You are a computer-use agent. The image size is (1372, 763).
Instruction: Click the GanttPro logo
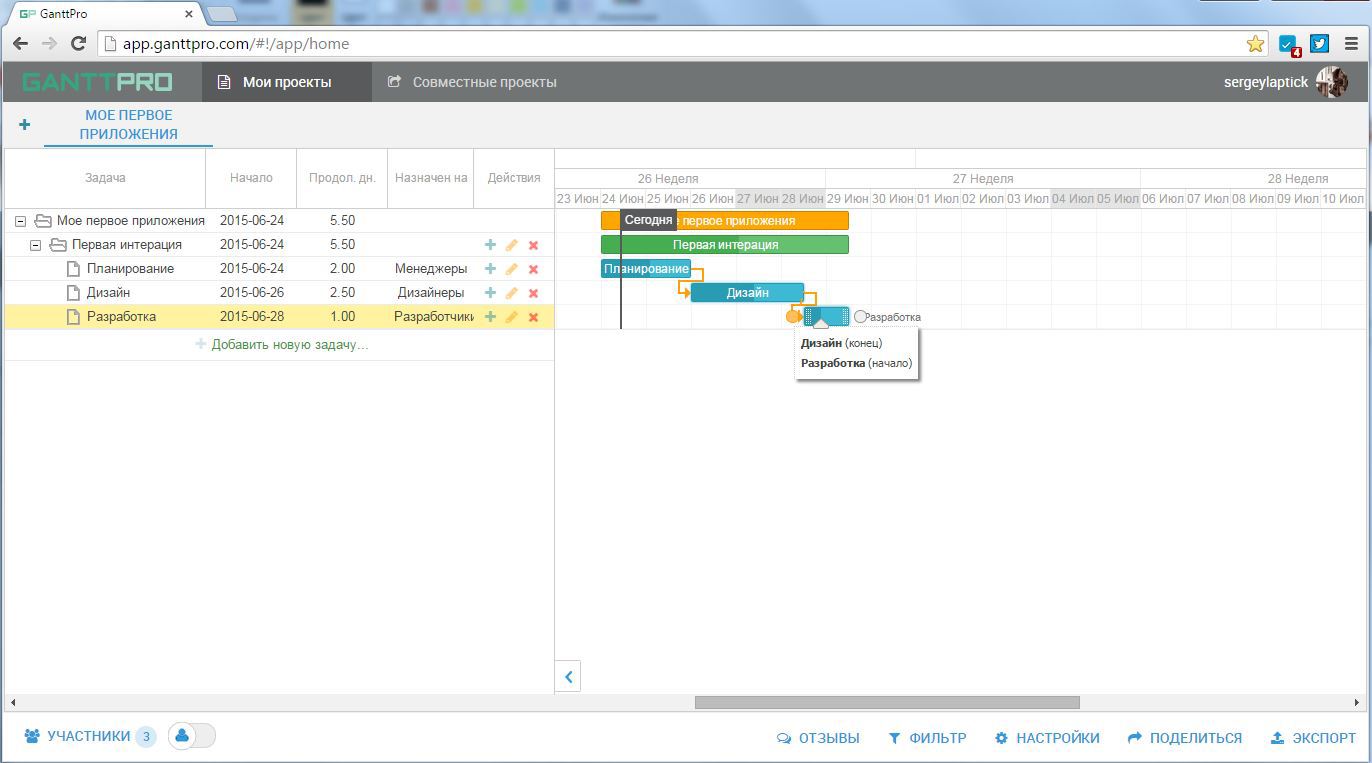97,82
